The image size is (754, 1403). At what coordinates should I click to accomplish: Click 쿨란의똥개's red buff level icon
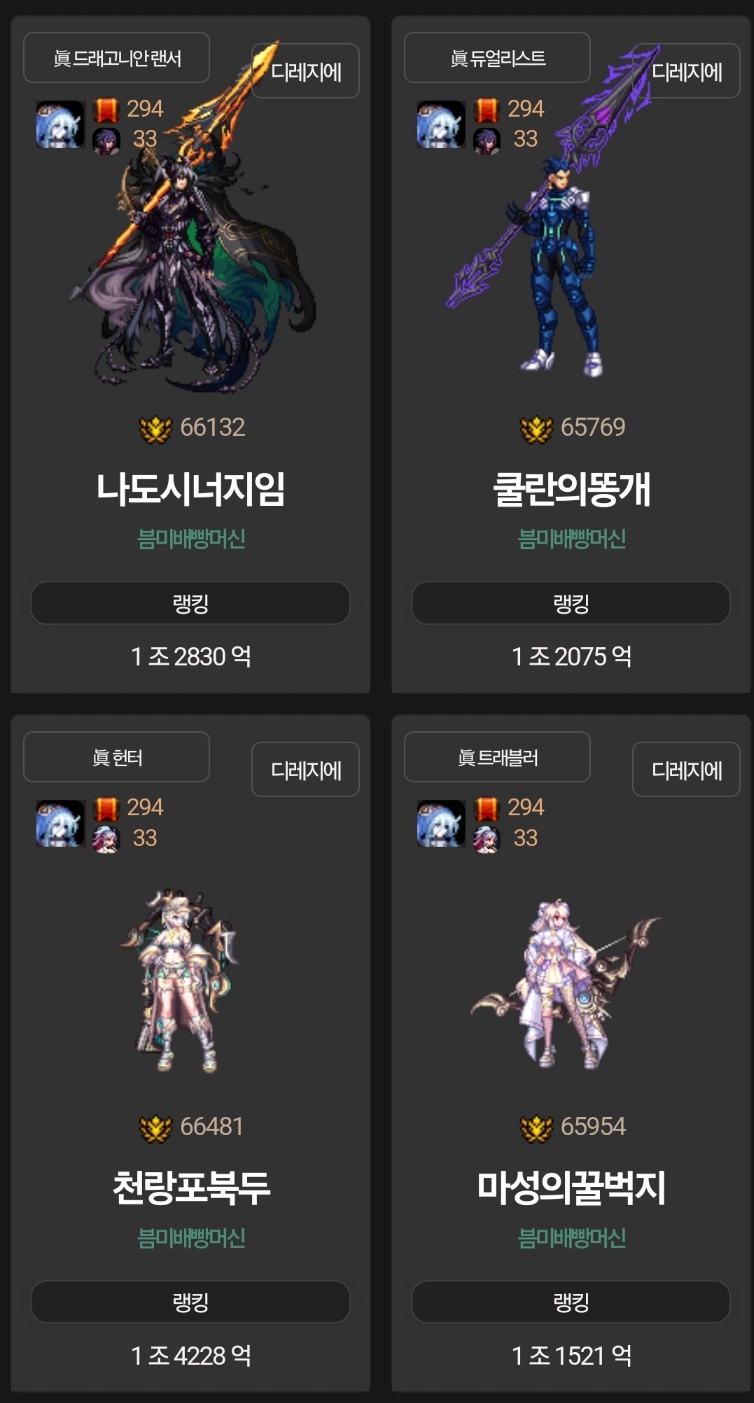pos(486,109)
